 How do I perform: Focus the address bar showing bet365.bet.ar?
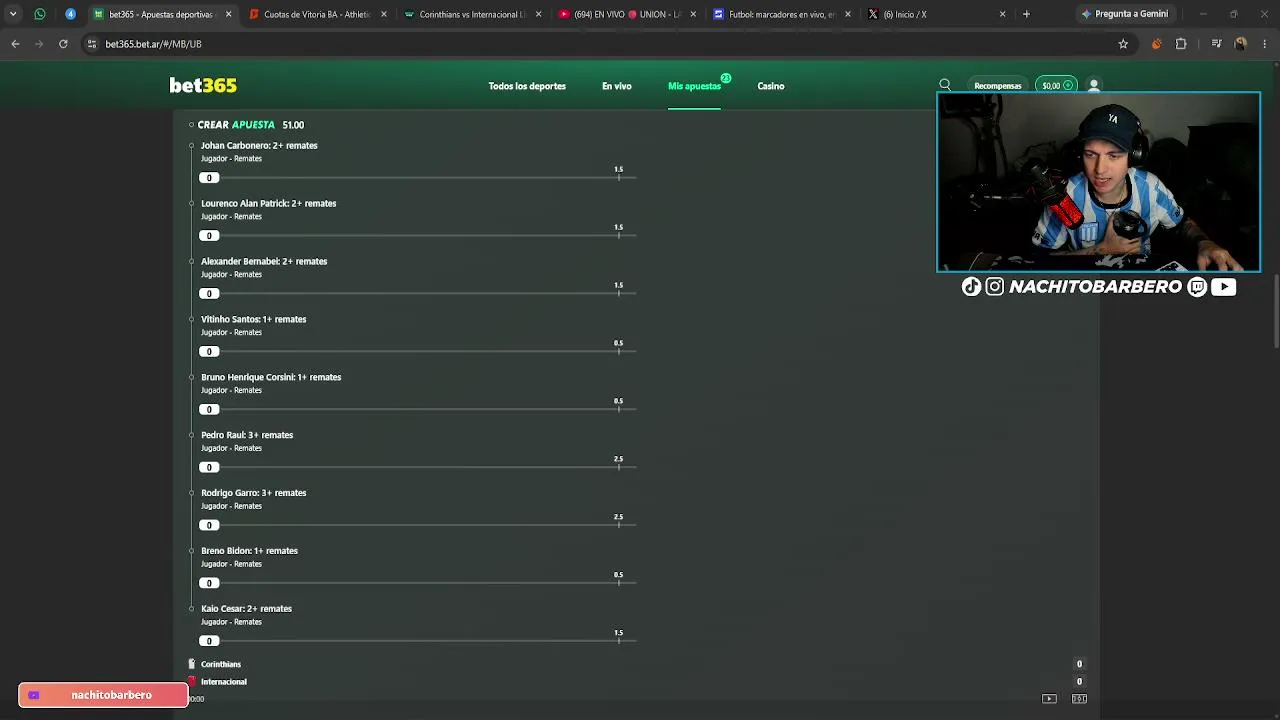tap(600, 44)
